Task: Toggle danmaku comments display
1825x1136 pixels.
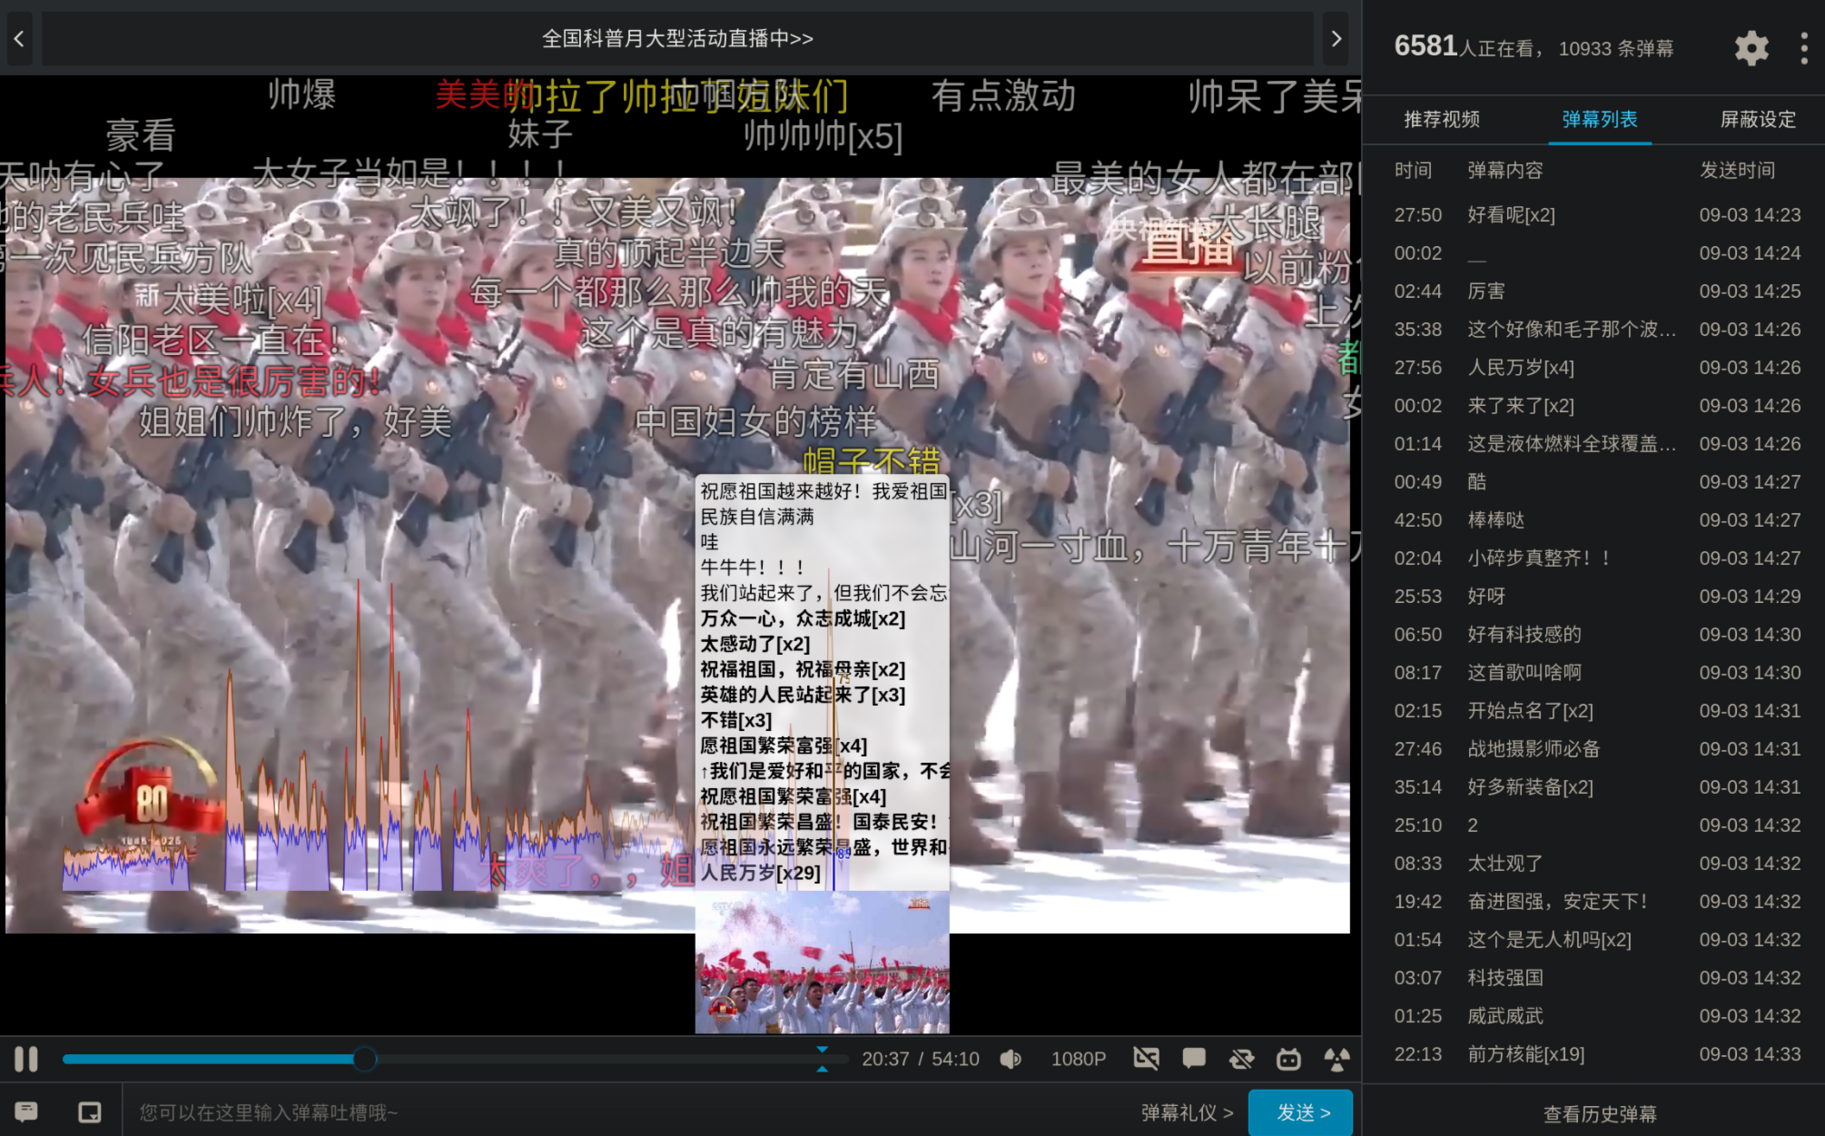Action: [x=1193, y=1059]
